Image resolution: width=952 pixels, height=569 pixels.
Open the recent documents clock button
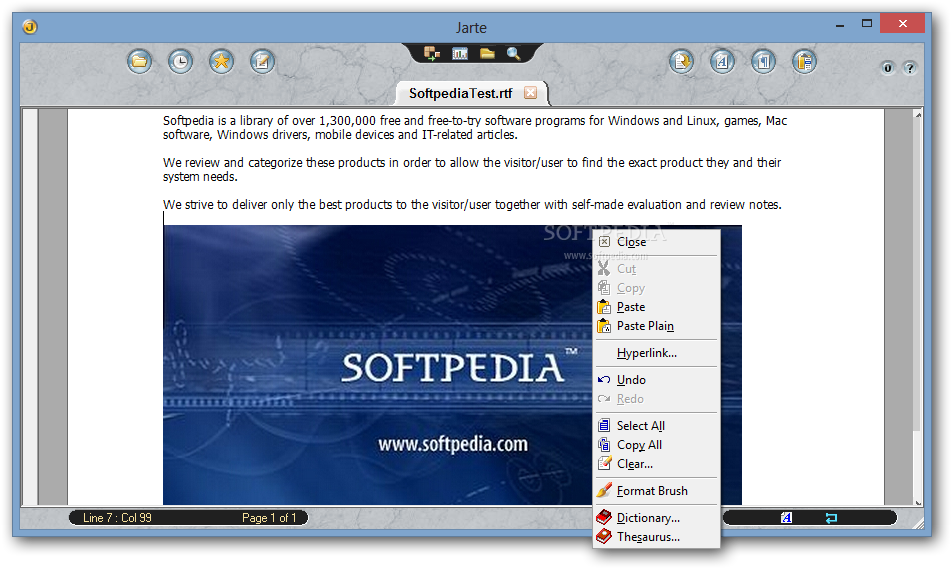180,61
